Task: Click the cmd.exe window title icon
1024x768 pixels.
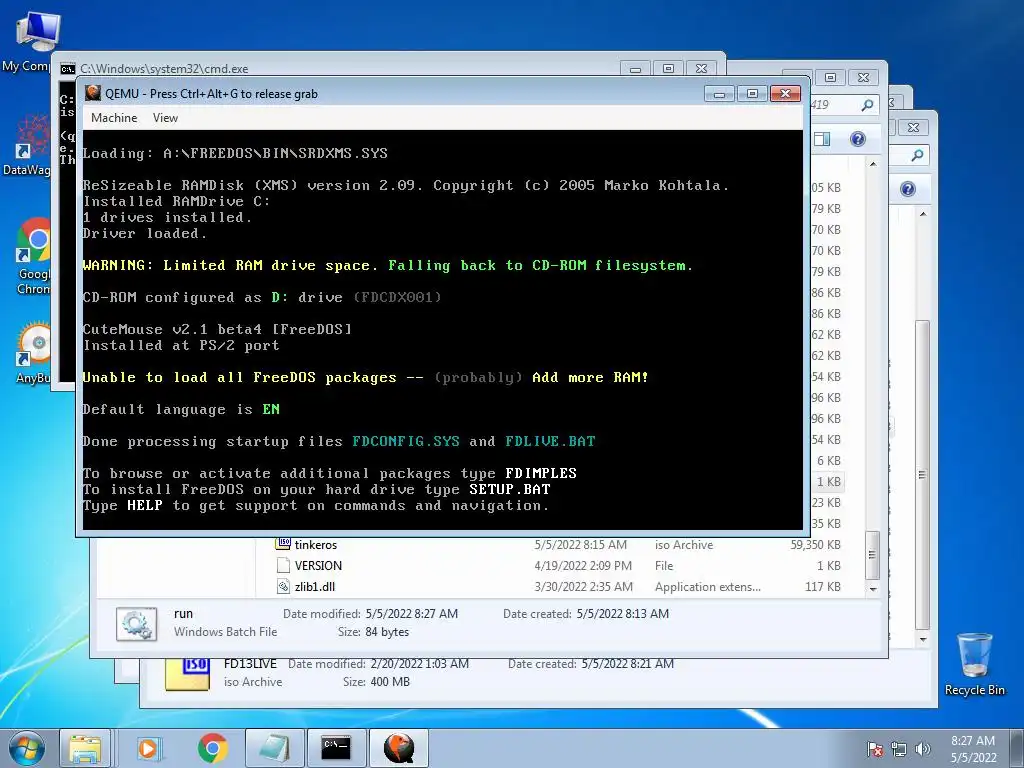Action: pos(68,69)
